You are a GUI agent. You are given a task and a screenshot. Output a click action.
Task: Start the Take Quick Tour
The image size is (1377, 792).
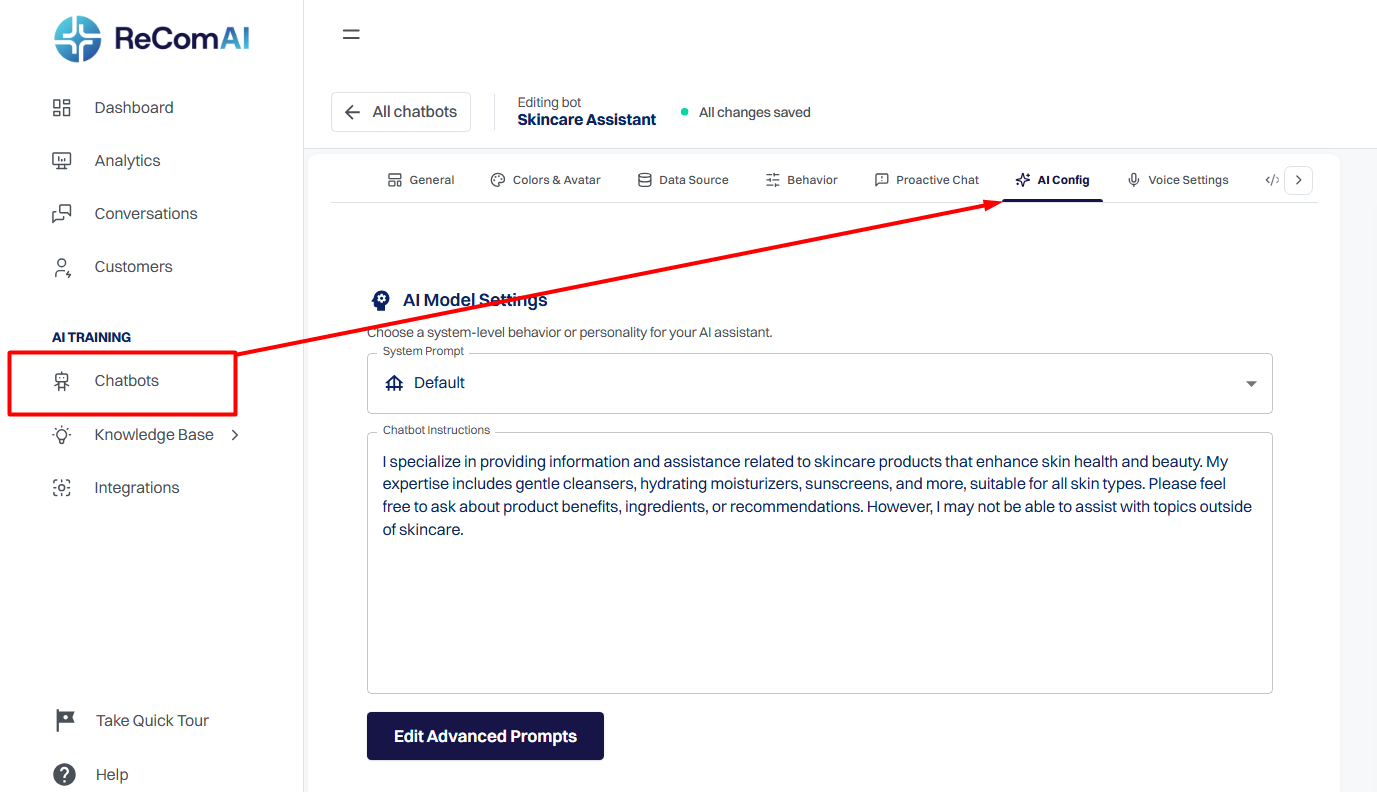[x=152, y=721]
